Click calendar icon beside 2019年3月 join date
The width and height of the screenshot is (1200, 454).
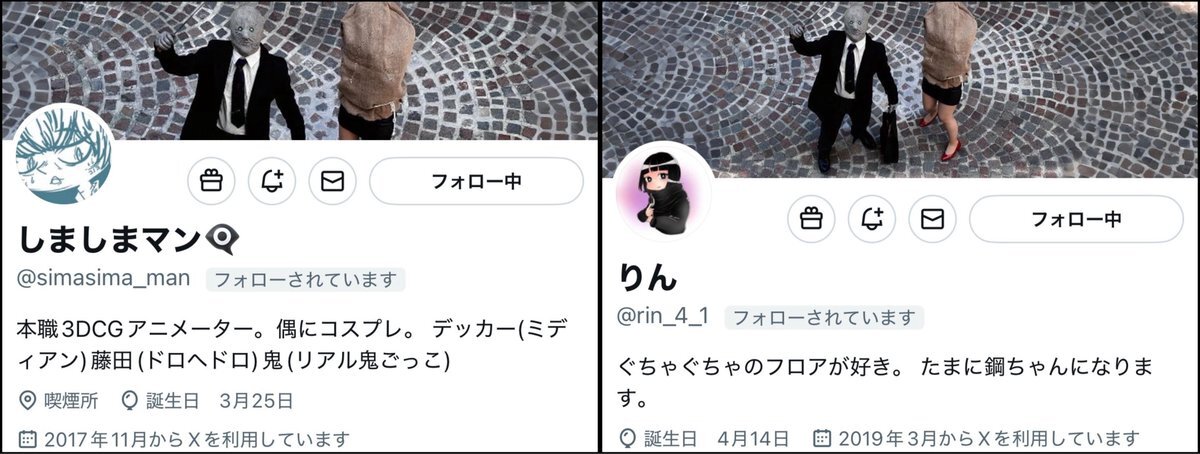pos(822,438)
